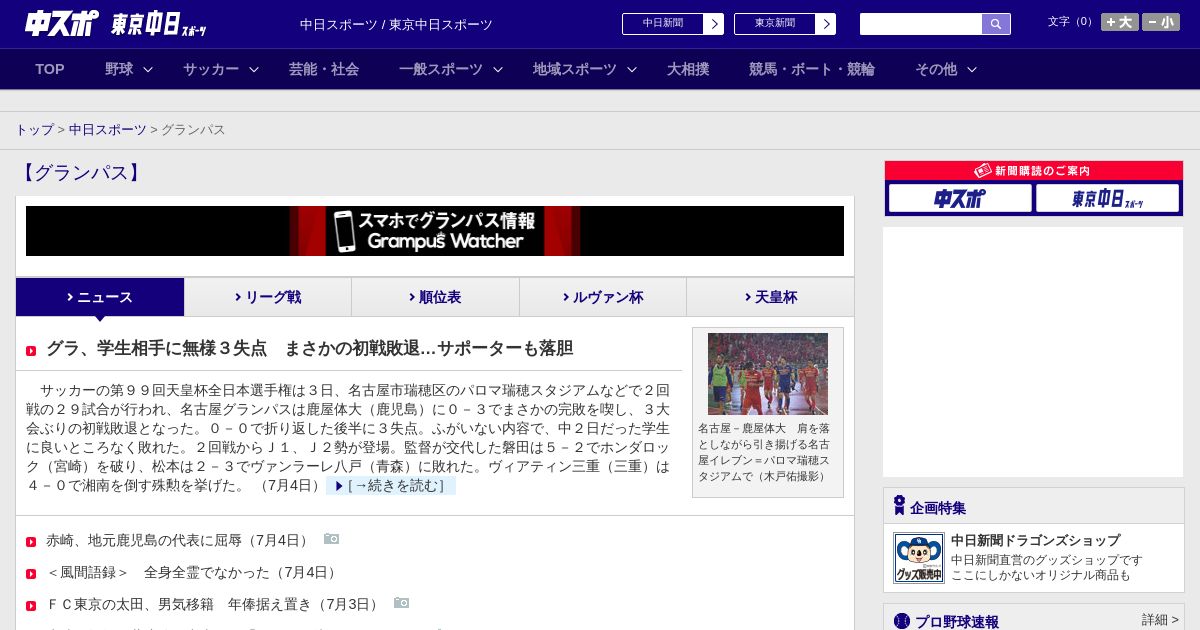Click the 新聞購読のご案内 header
Viewport: 1200px width, 630px height.
pyautogui.click(x=1034, y=171)
